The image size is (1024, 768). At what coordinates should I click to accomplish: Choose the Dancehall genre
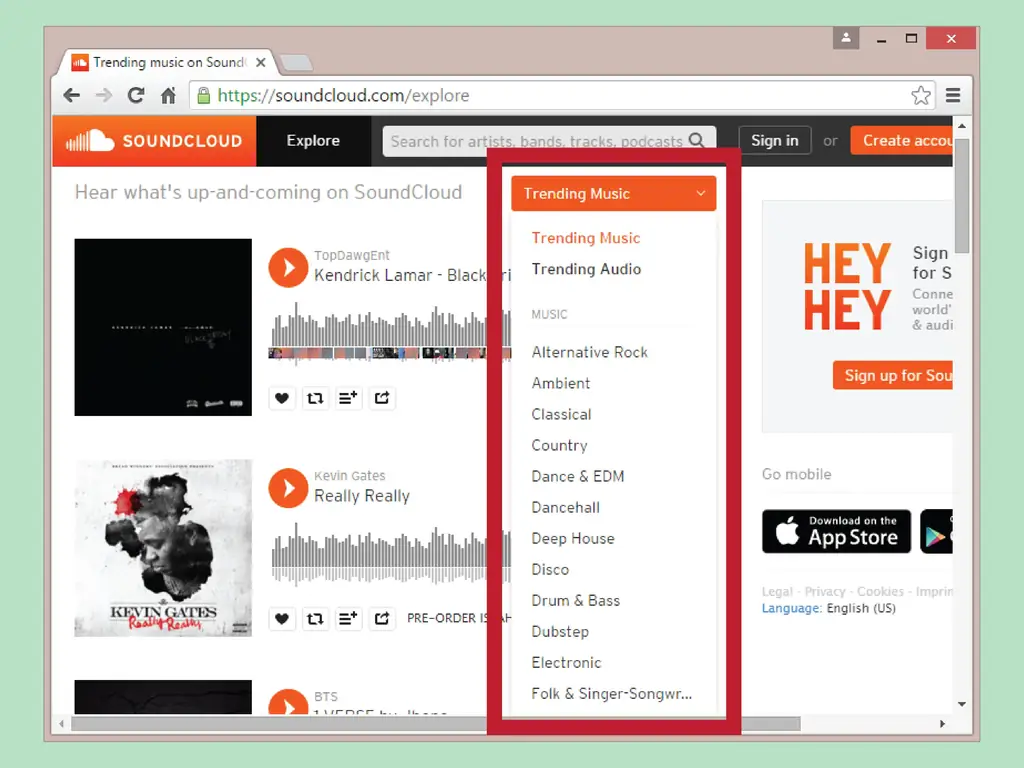coord(566,507)
